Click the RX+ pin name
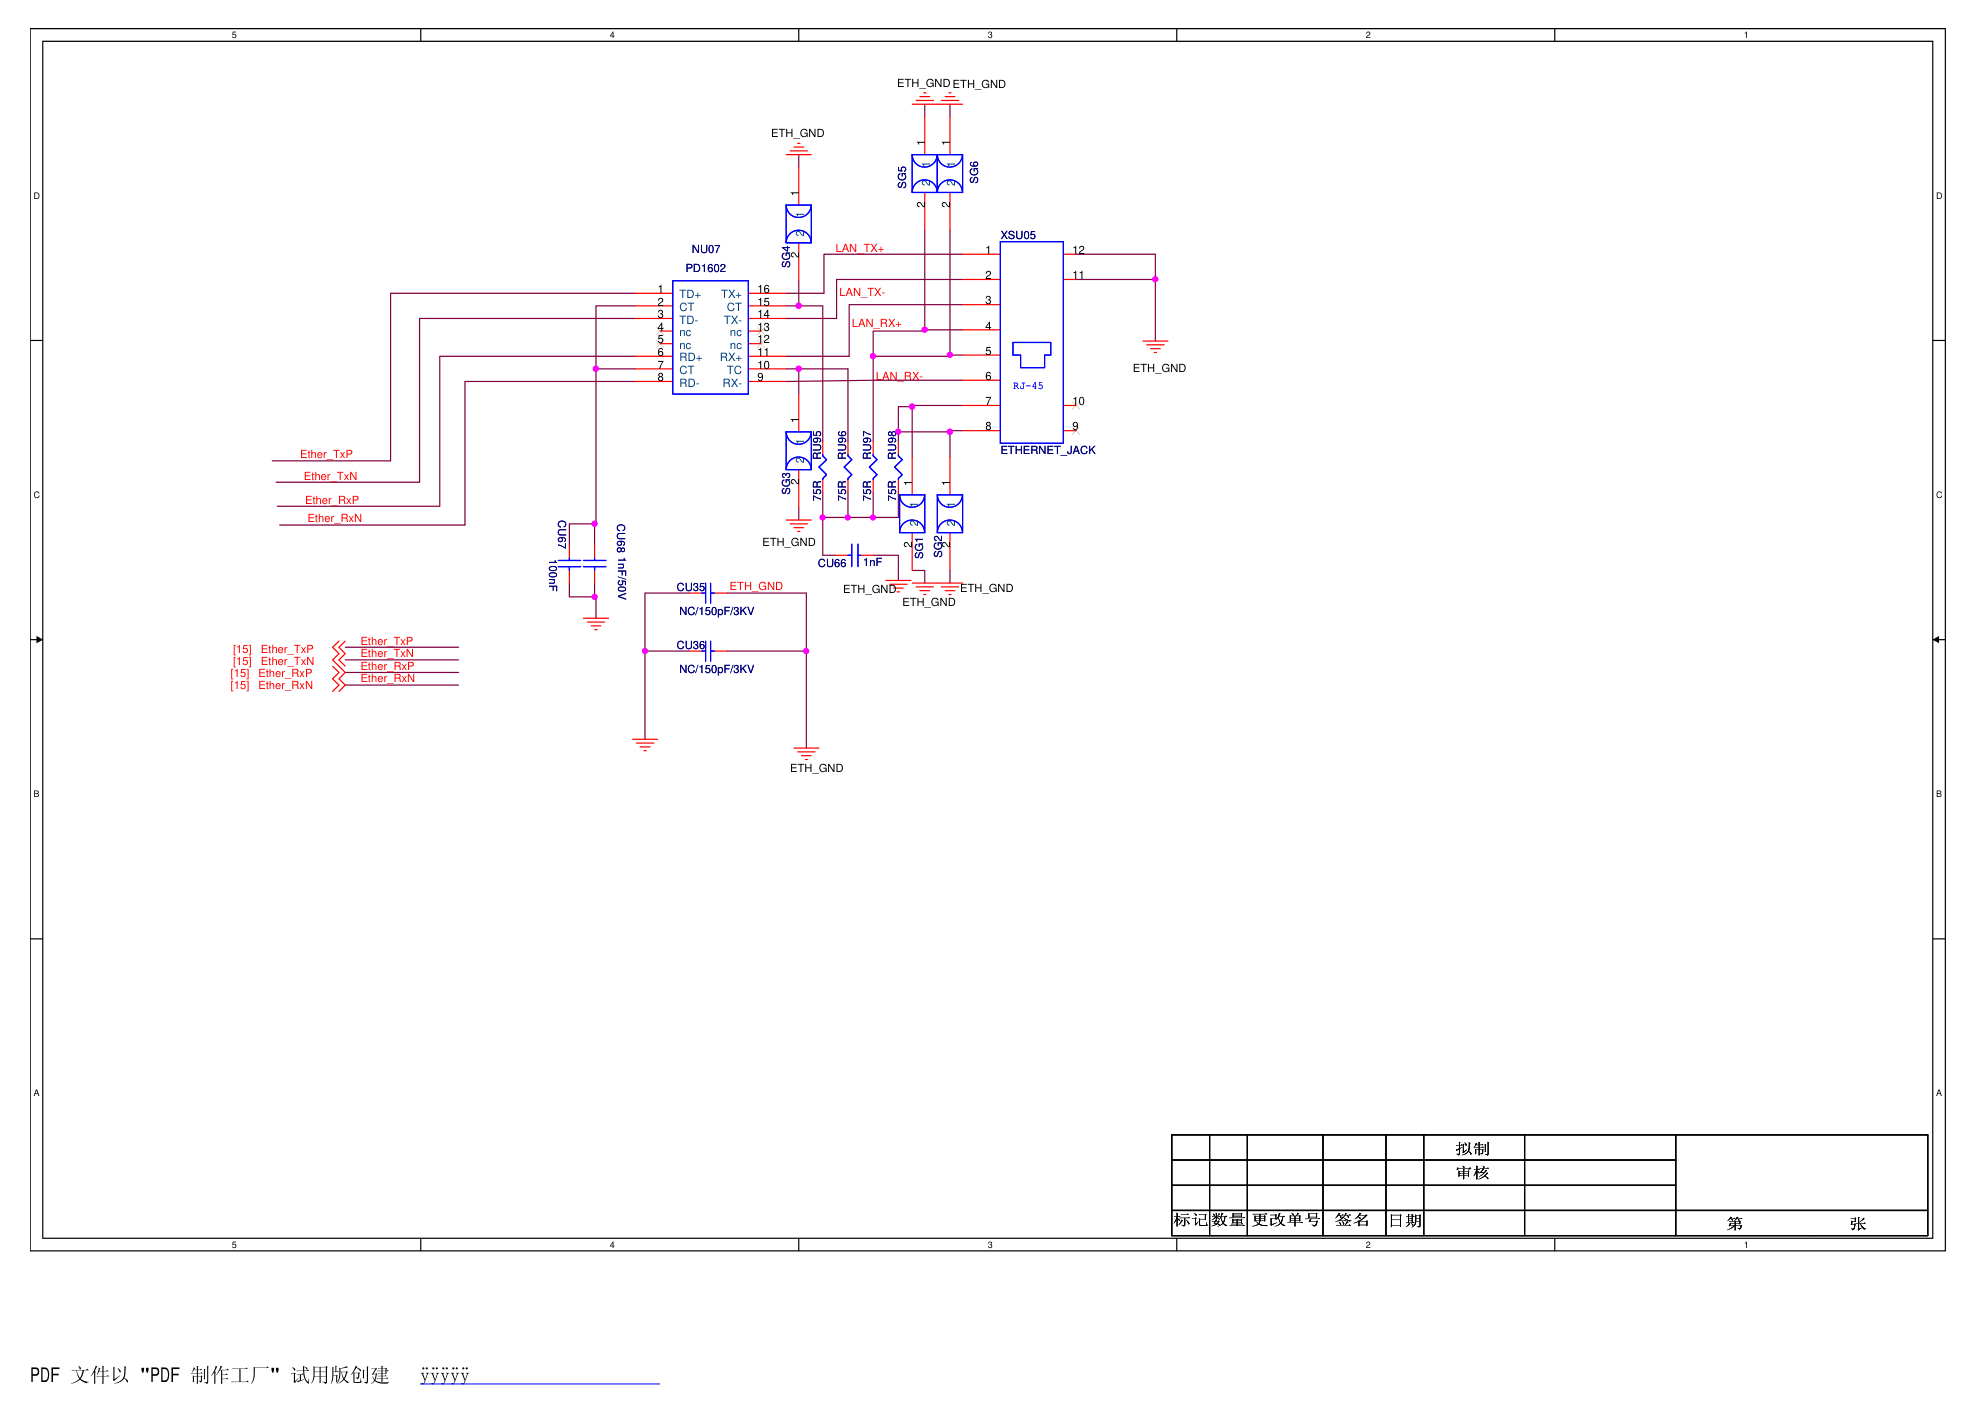1984x1402 pixels. click(x=731, y=357)
